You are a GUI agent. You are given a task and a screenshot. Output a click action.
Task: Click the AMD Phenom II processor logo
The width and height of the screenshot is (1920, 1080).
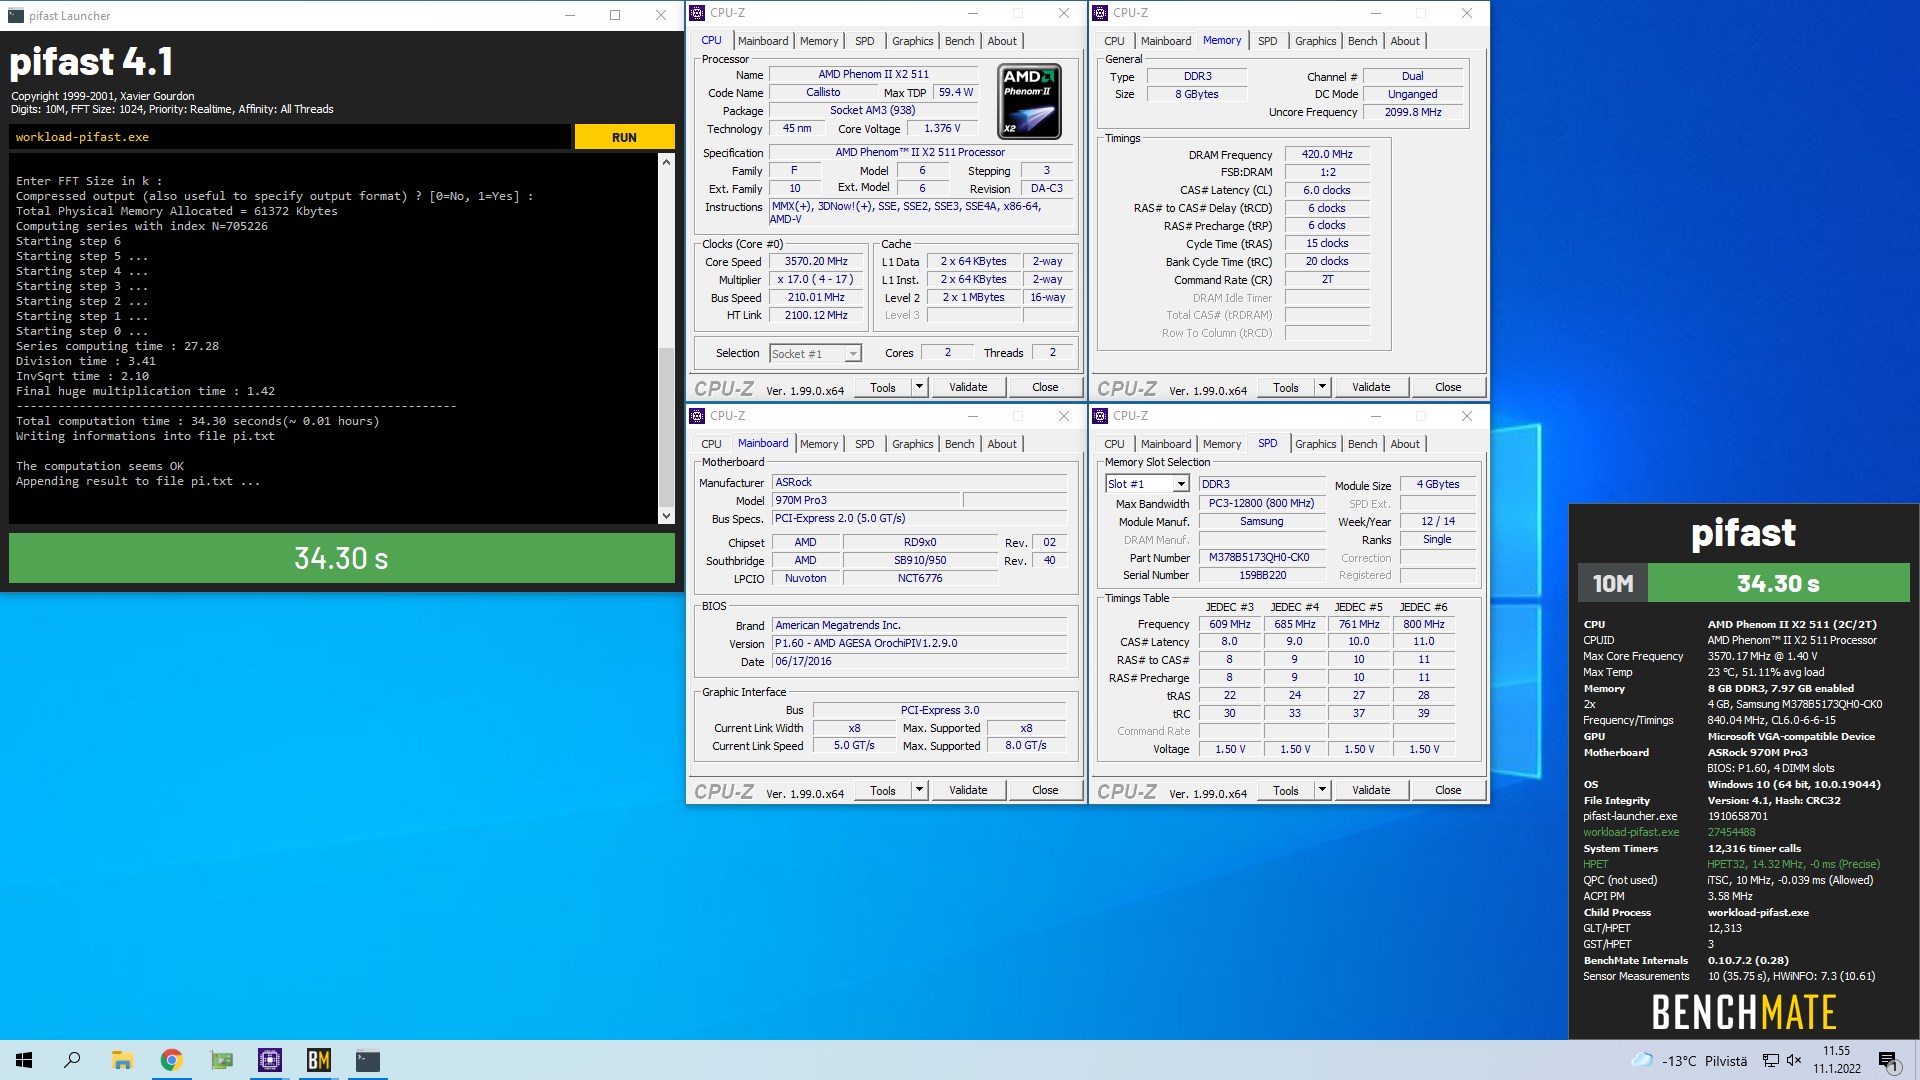click(1029, 101)
